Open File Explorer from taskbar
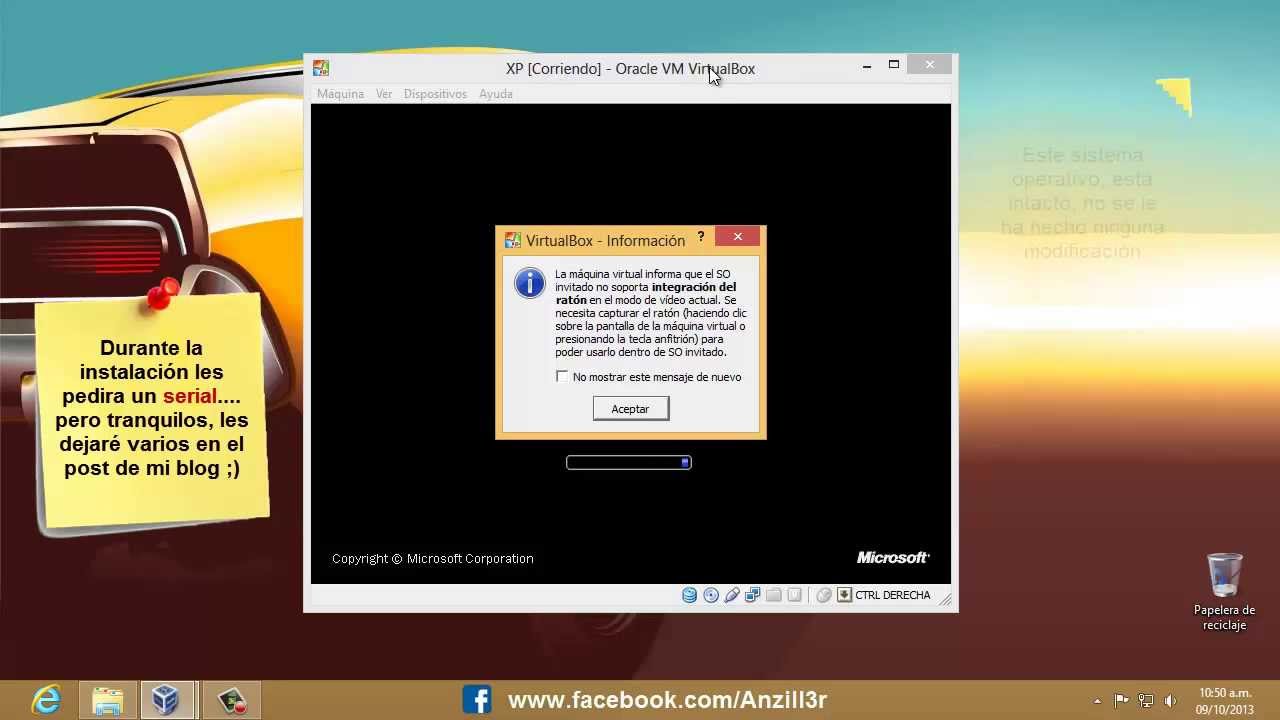The width and height of the screenshot is (1280, 720). pyautogui.click(x=108, y=700)
